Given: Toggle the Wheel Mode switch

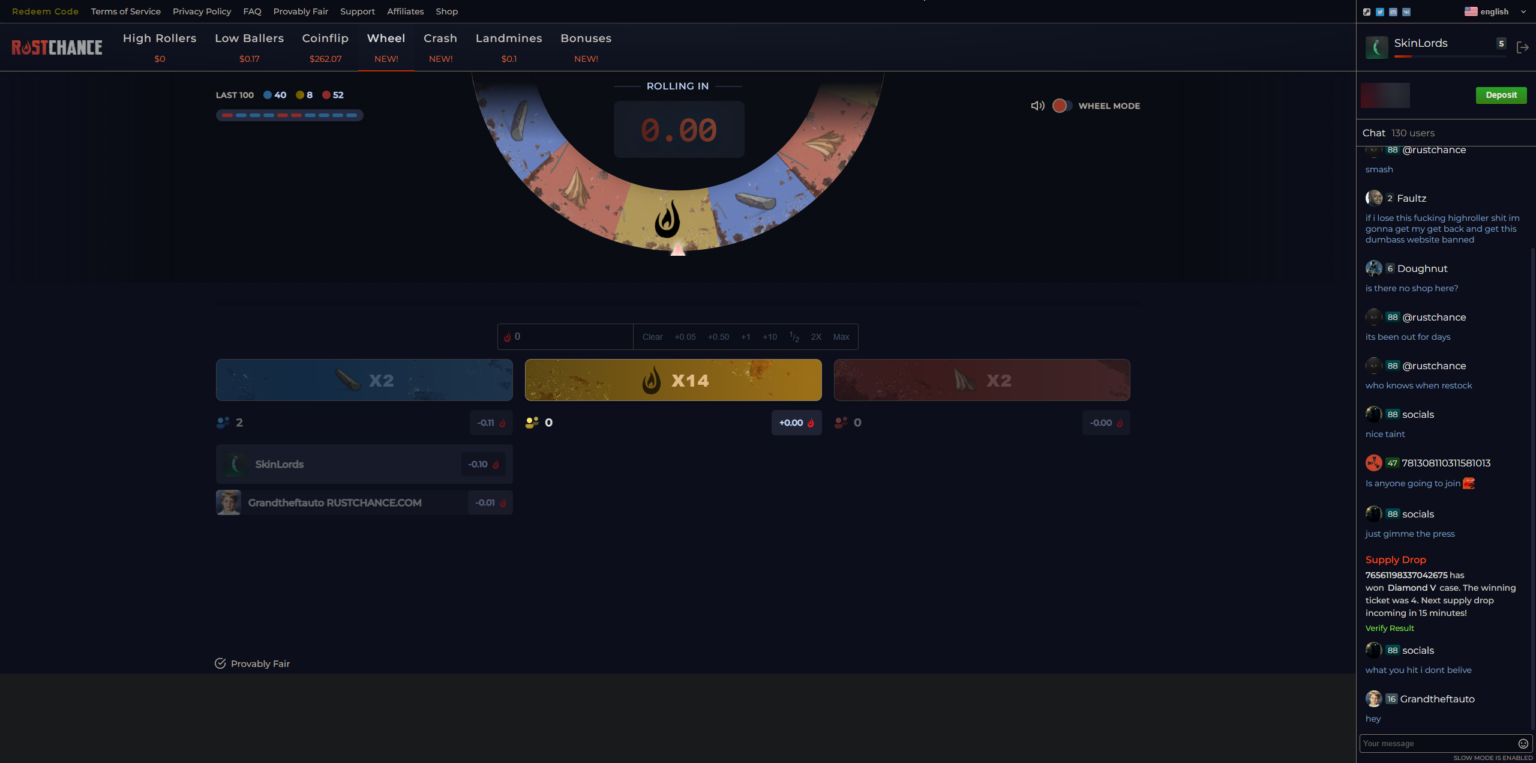Looking at the screenshot, I should pos(1061,105).
